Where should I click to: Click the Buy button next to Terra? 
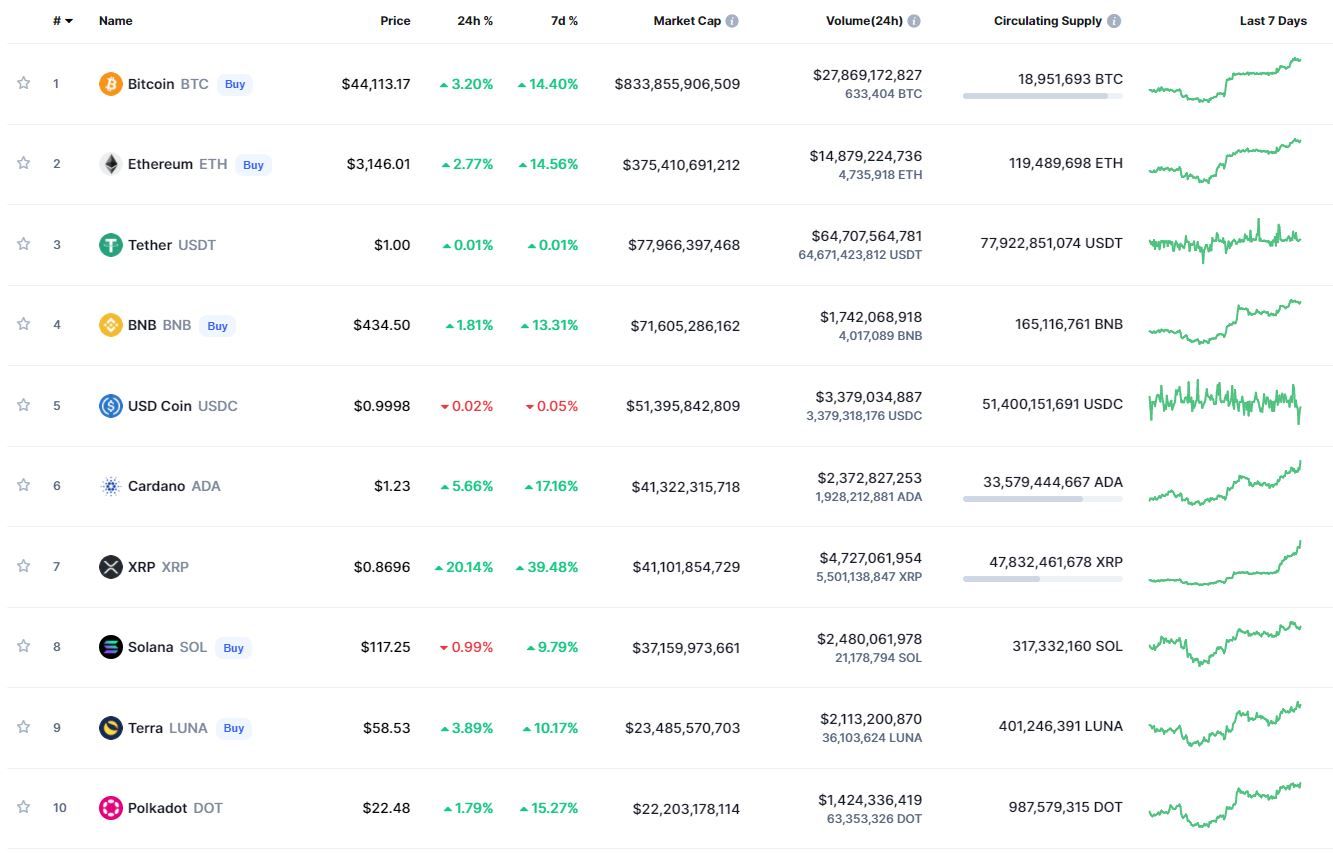coord(234,728)
